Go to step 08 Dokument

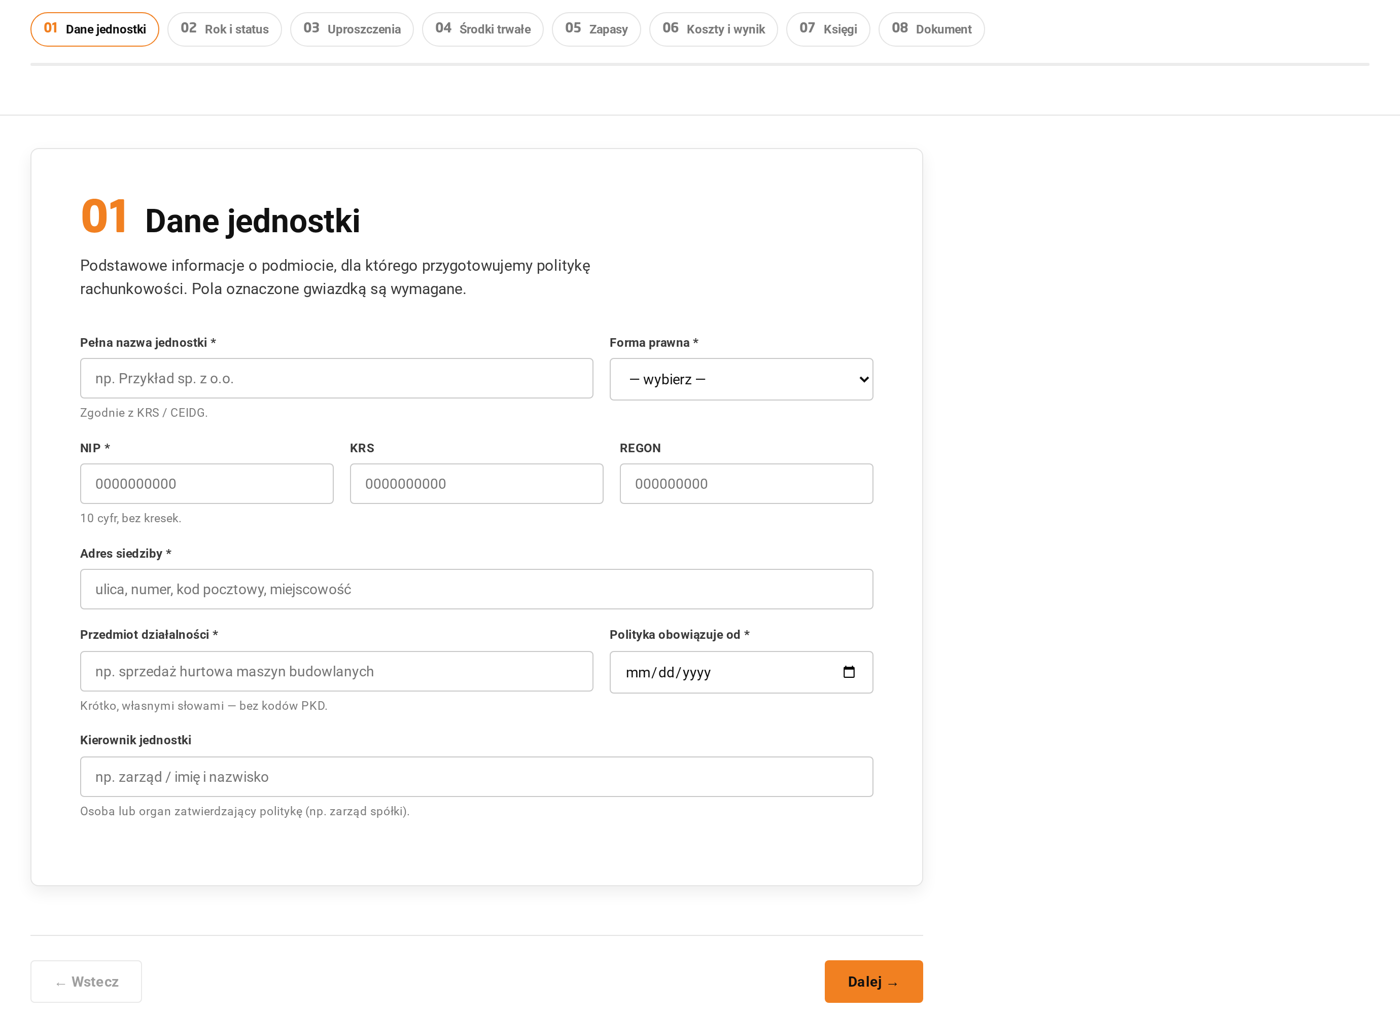point(932,29)
